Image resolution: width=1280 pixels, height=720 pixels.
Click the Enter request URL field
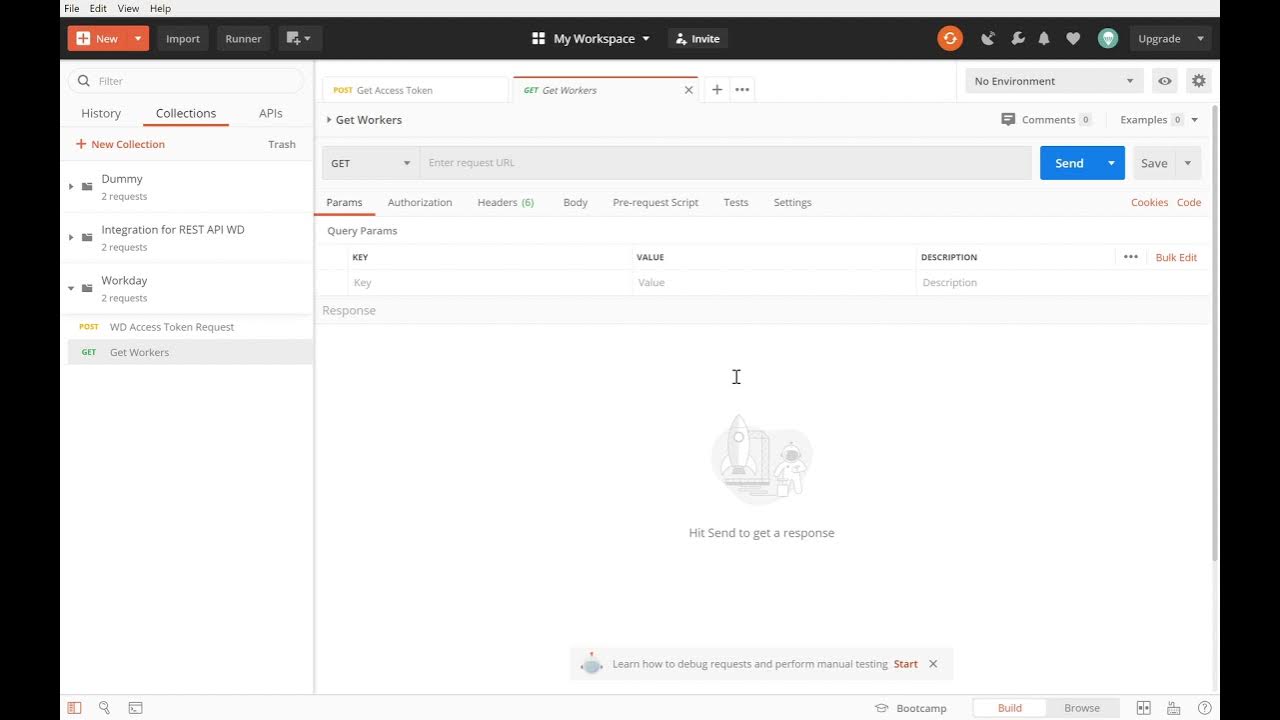point(726,163)
